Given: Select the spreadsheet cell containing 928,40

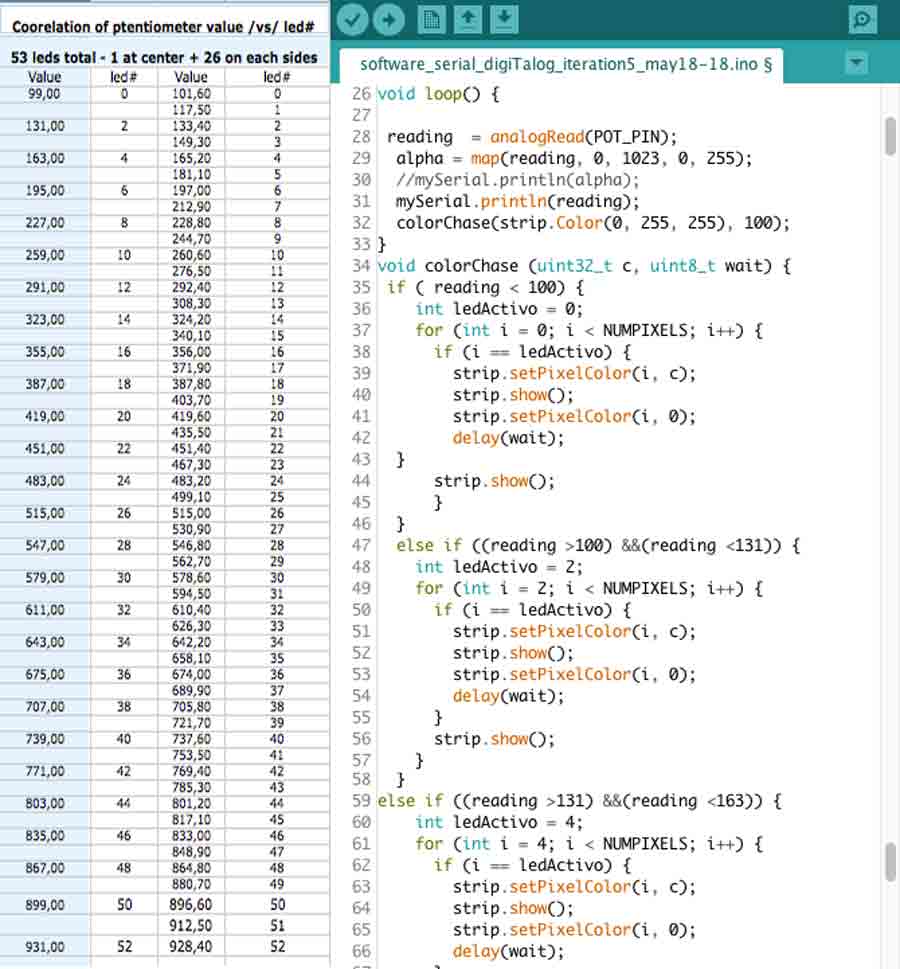Looking at the screenshot, I should pyautogui.click(x=191, y=946).
